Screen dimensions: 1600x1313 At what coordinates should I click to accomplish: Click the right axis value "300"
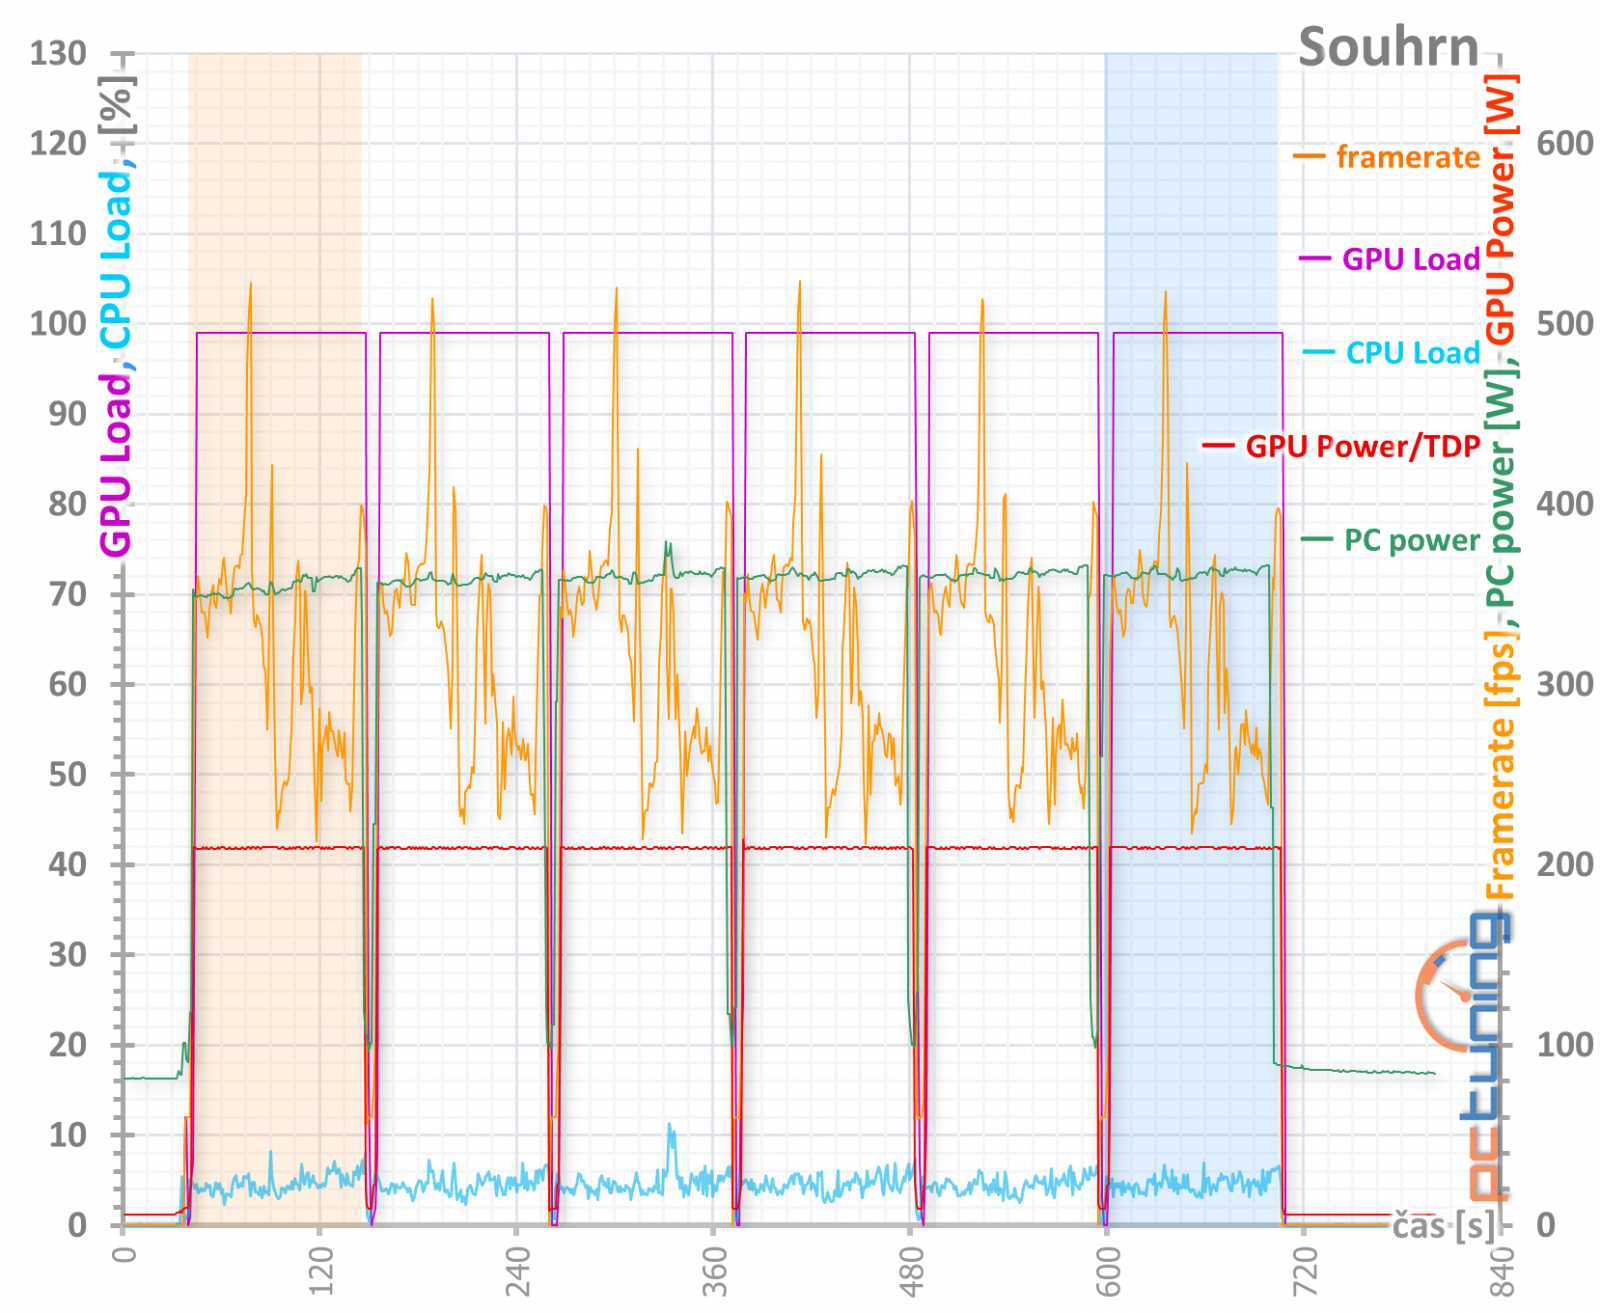click(1565, 684)
